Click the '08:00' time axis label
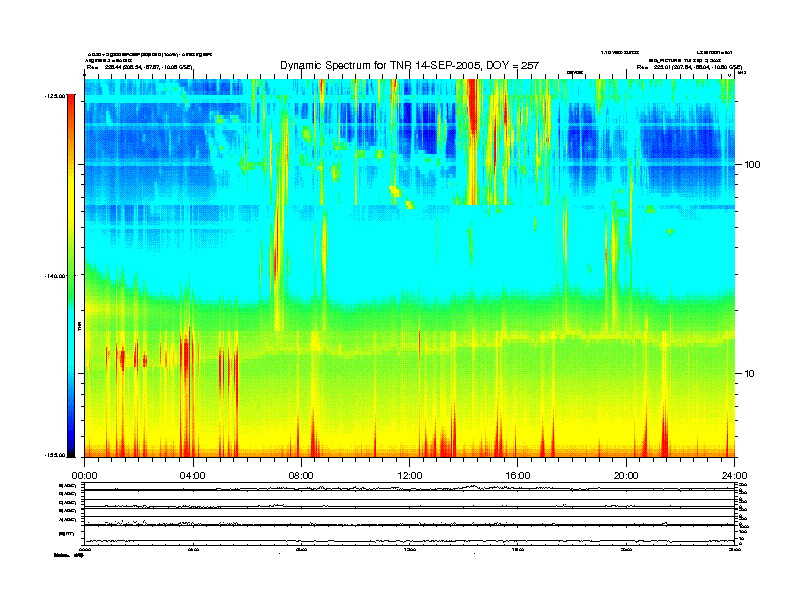Screen dimensions: 792x612 point(301,476)
